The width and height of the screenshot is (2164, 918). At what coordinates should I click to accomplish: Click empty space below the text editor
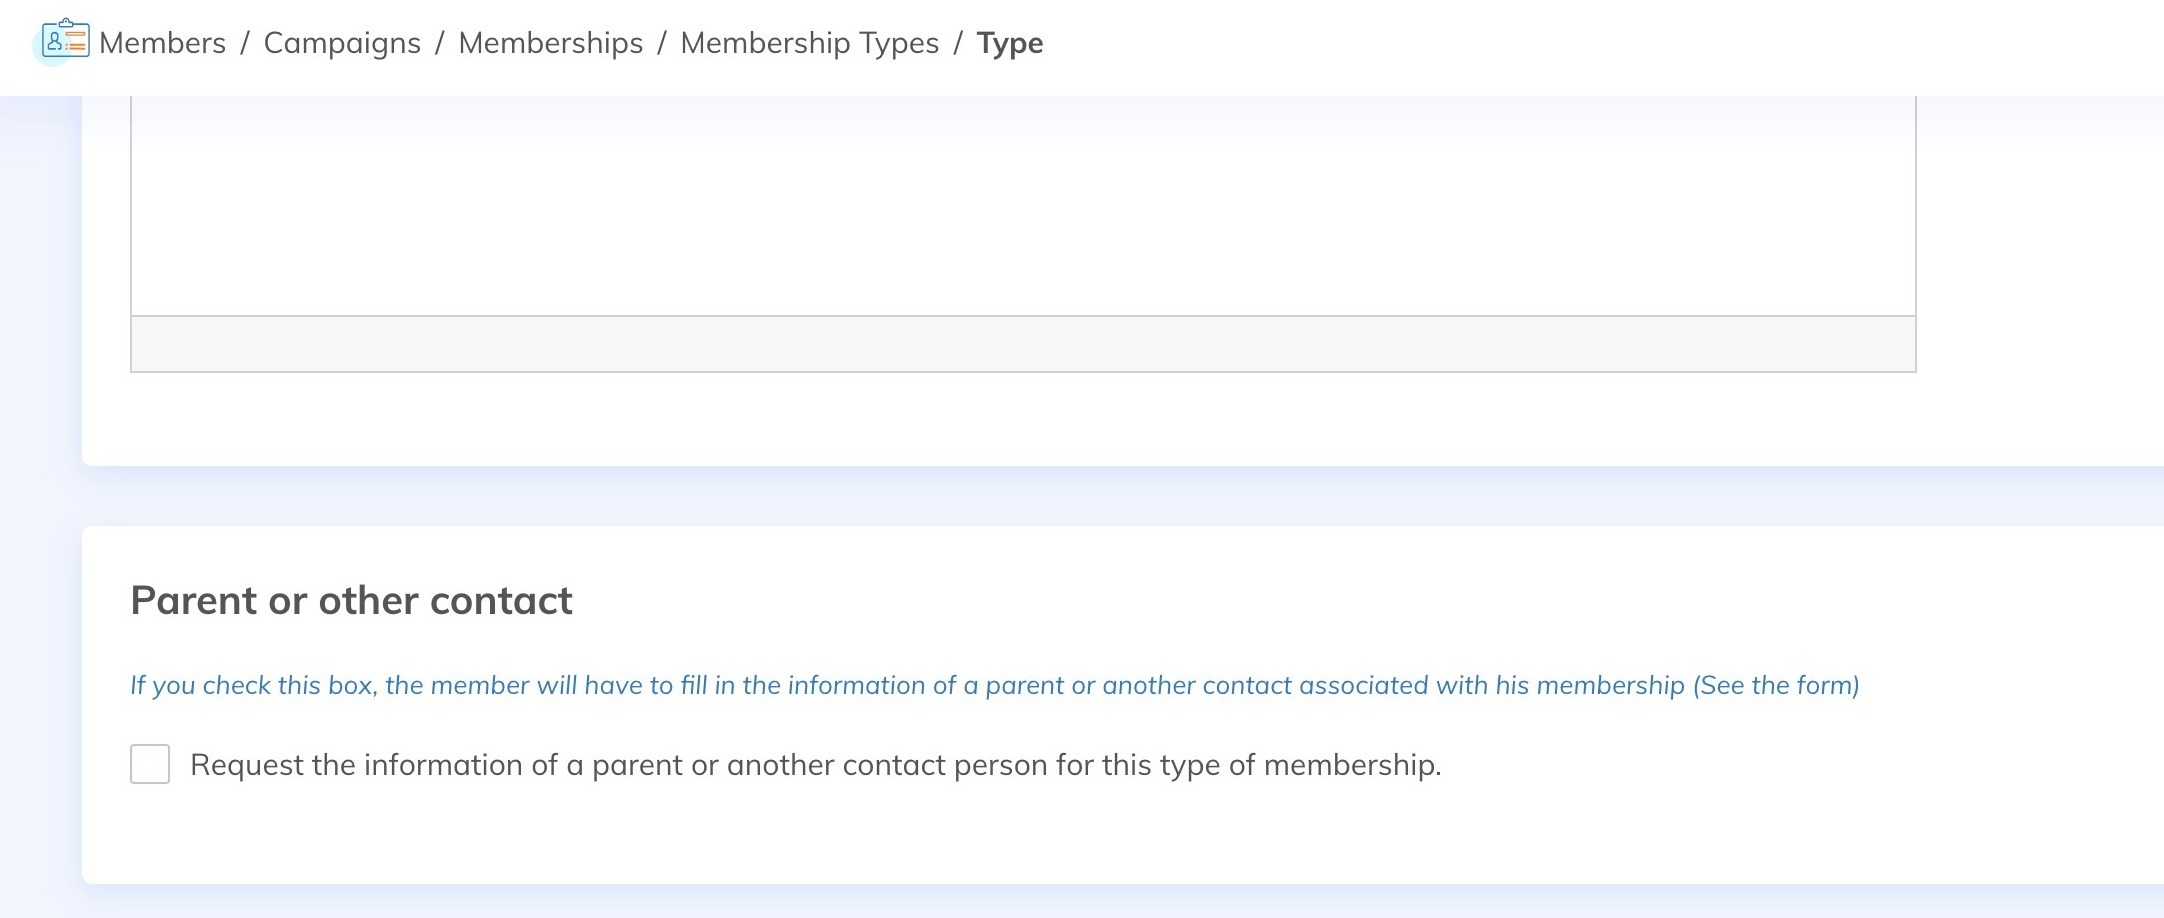[1022, 418]
